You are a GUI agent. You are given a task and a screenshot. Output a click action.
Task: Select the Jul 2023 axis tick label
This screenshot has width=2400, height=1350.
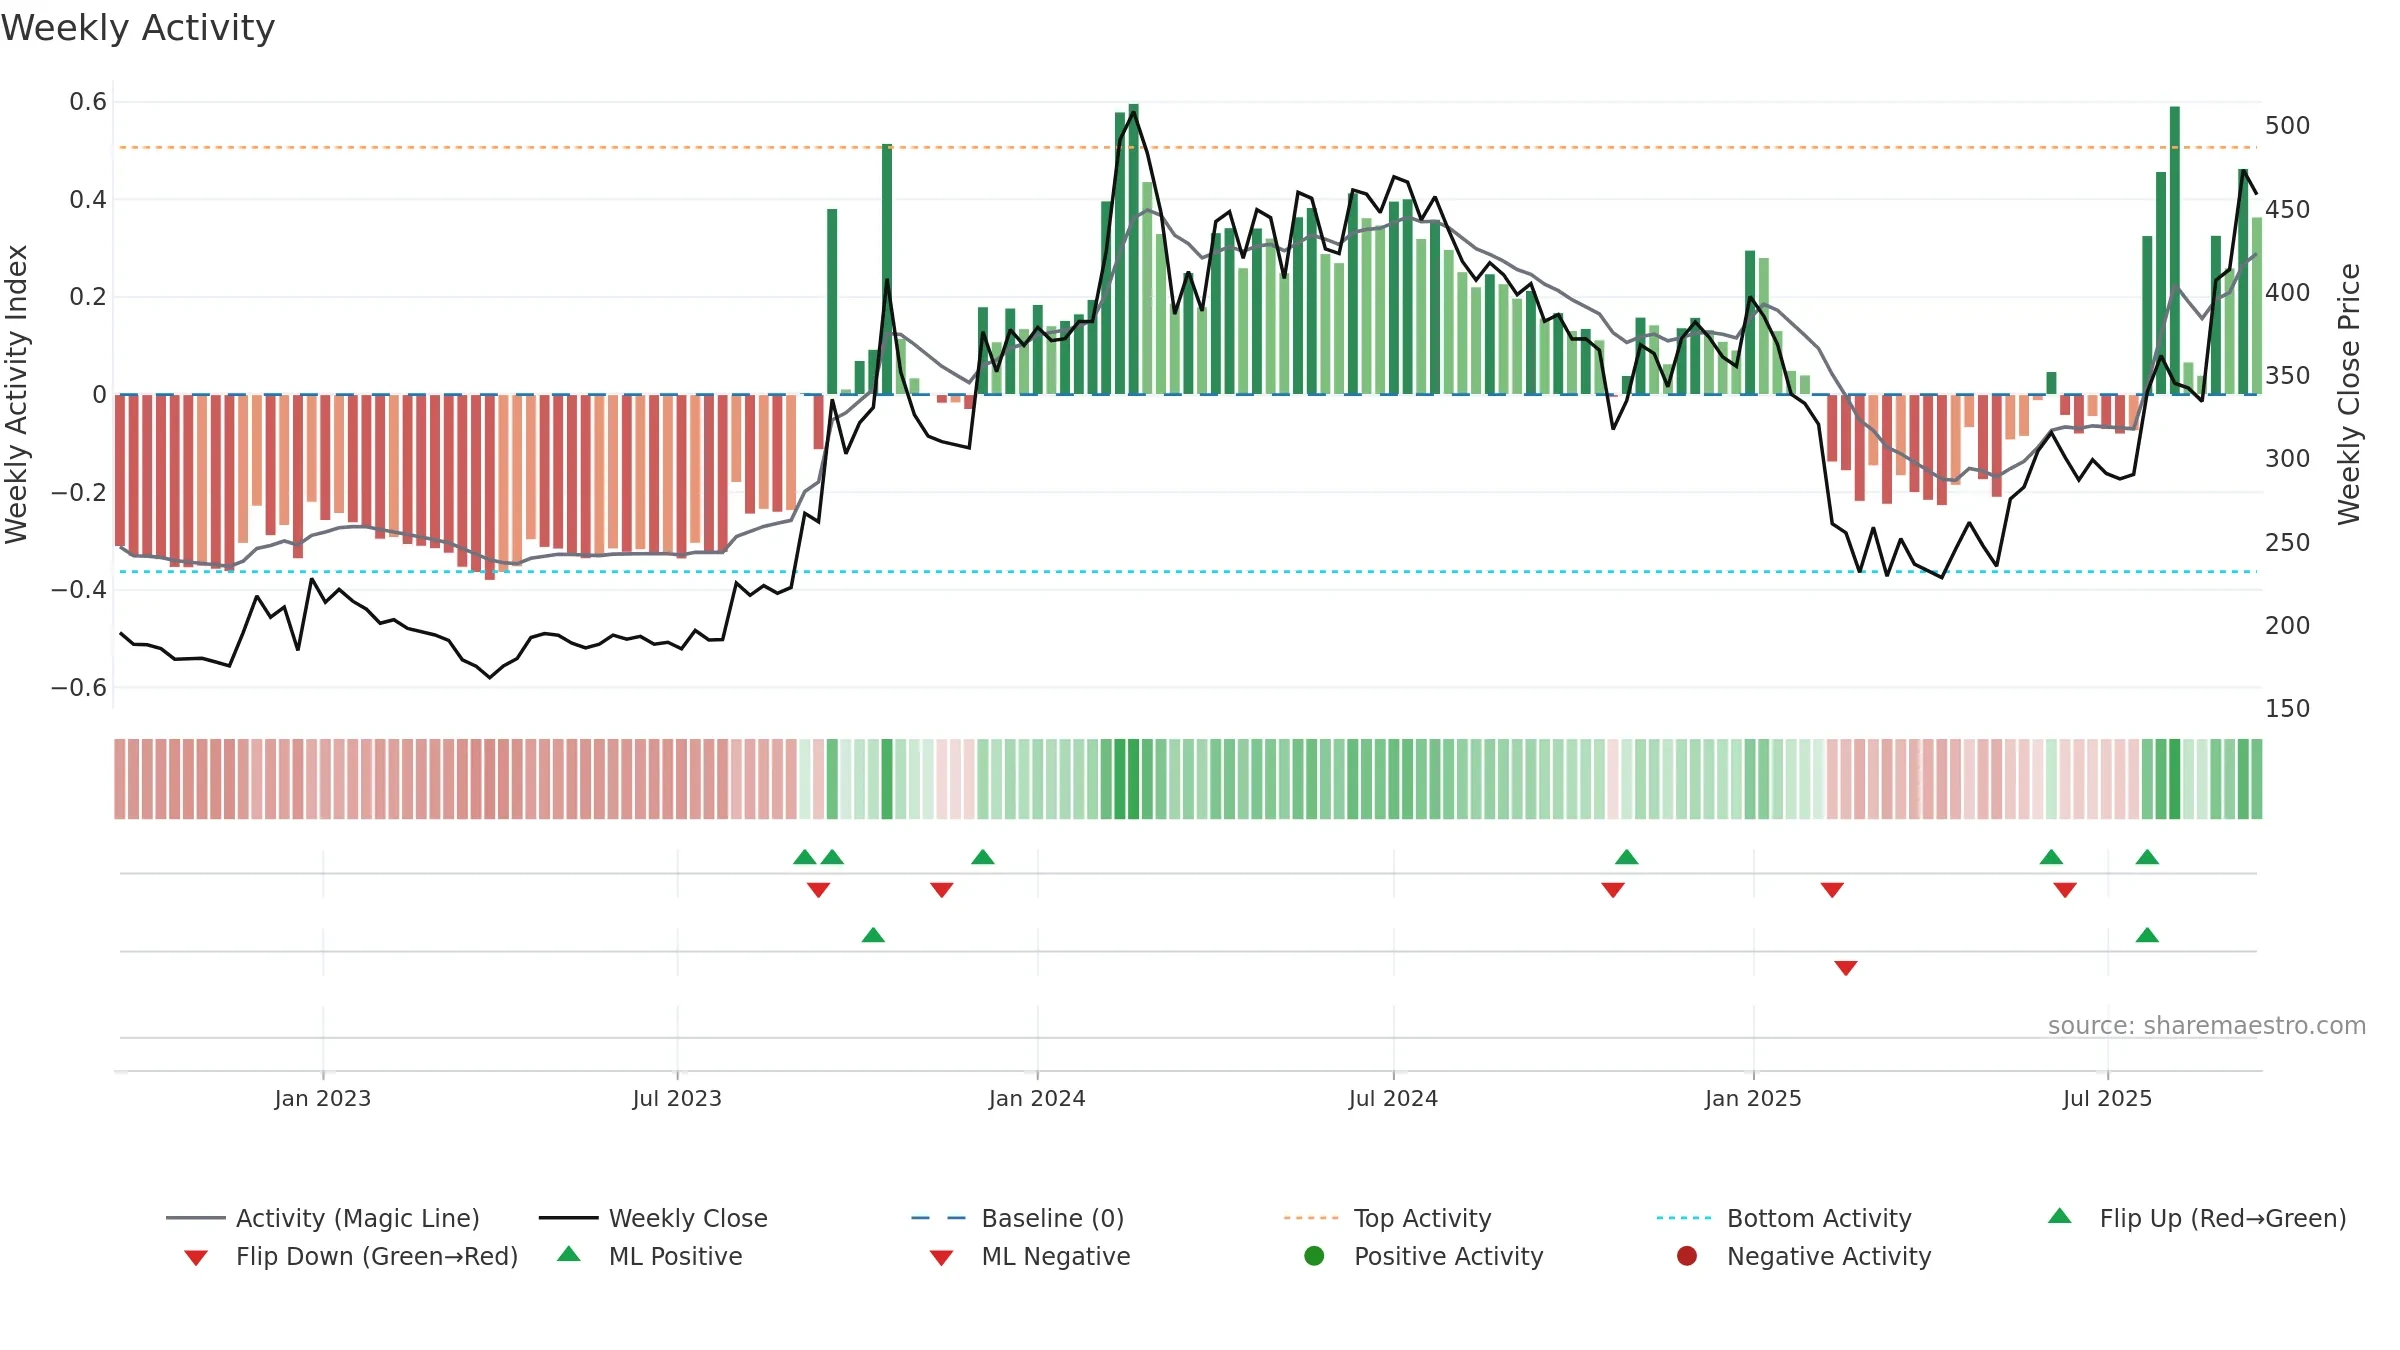point(677,1099)
